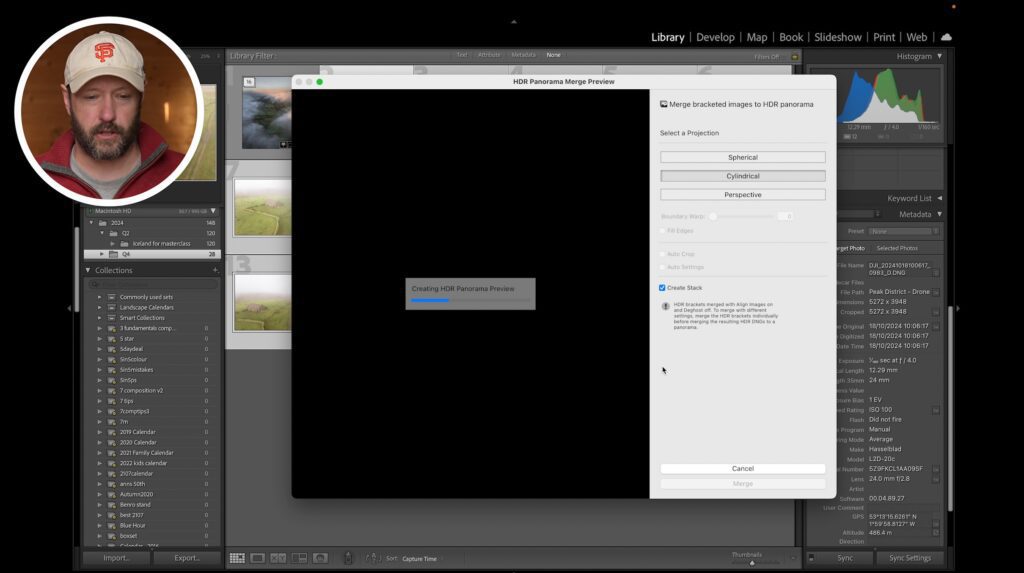The image size is (1024, 573).
Task: Expand the Q4 folder
Action: point(102,254)
